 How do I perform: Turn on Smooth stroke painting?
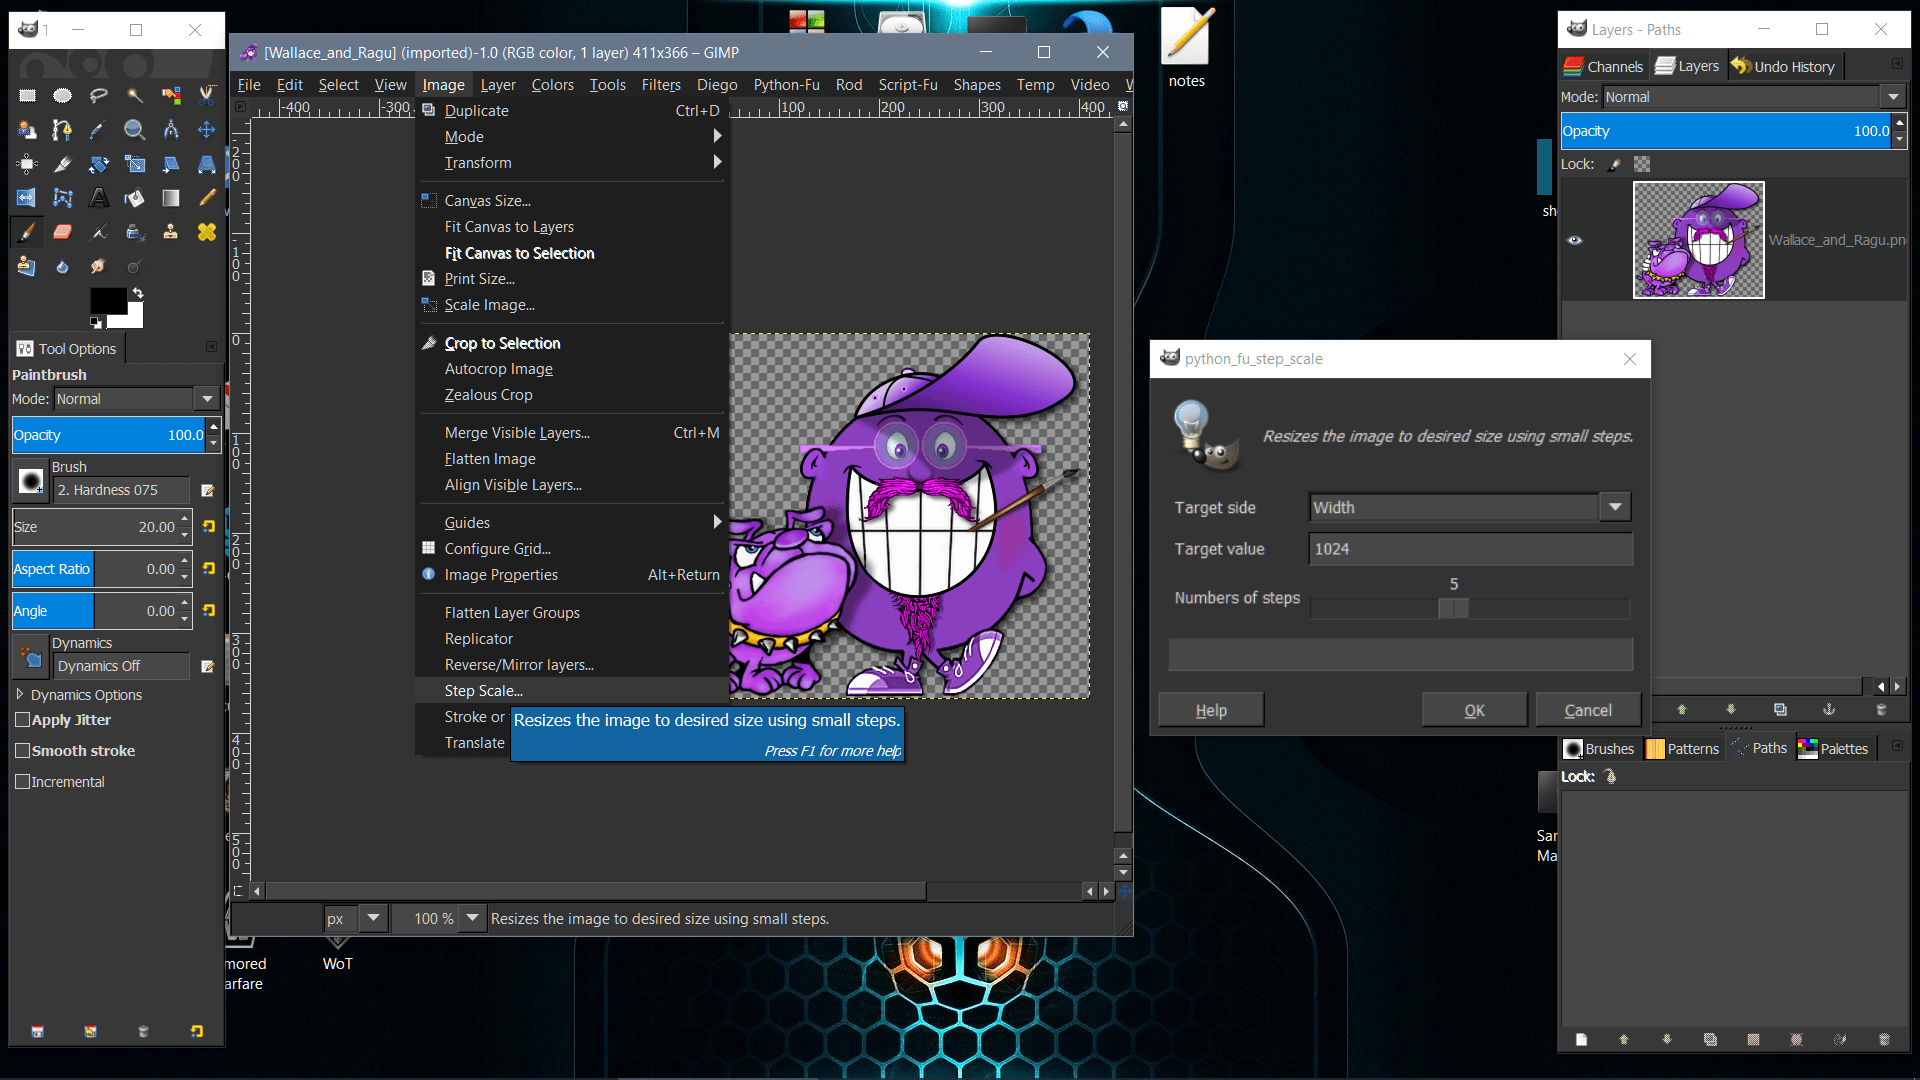coord(22,750)
